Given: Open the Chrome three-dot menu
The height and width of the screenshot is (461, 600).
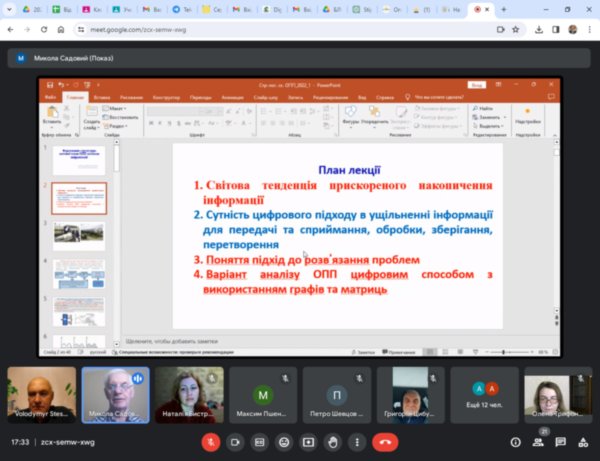Looking at the screenshot, I should (x=590, y=30).
